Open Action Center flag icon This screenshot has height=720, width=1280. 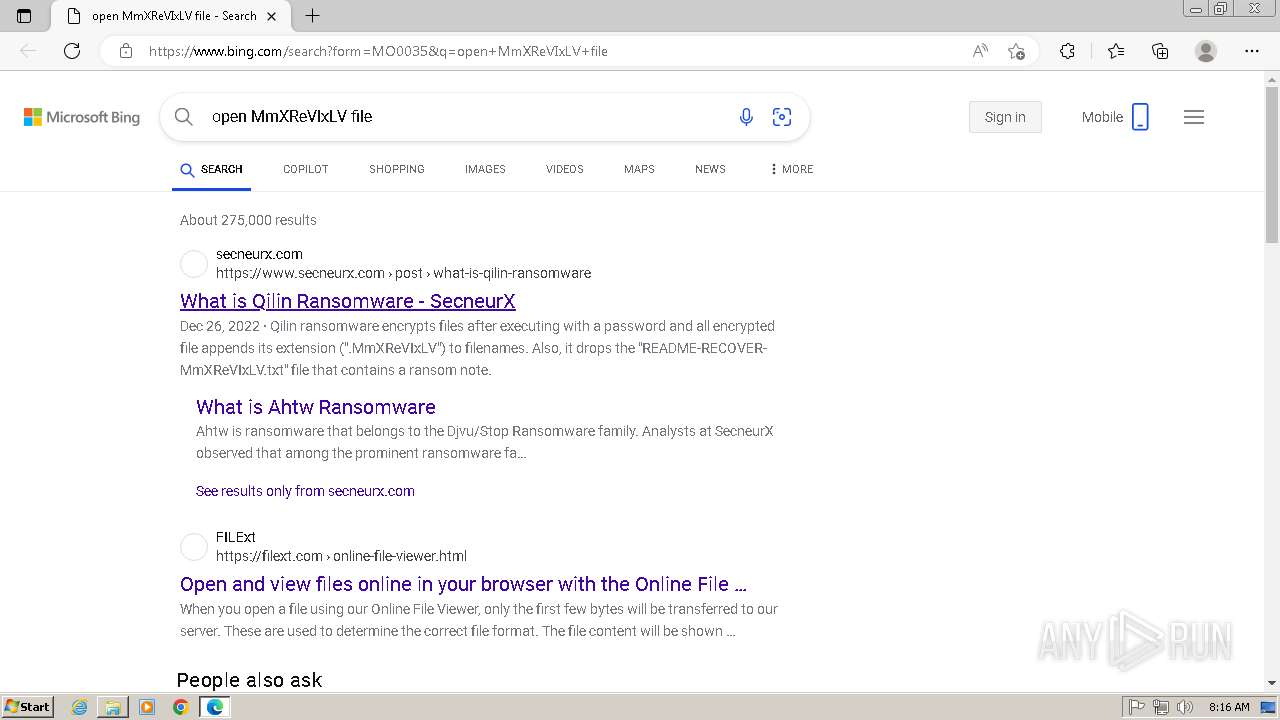[1137, 707]
